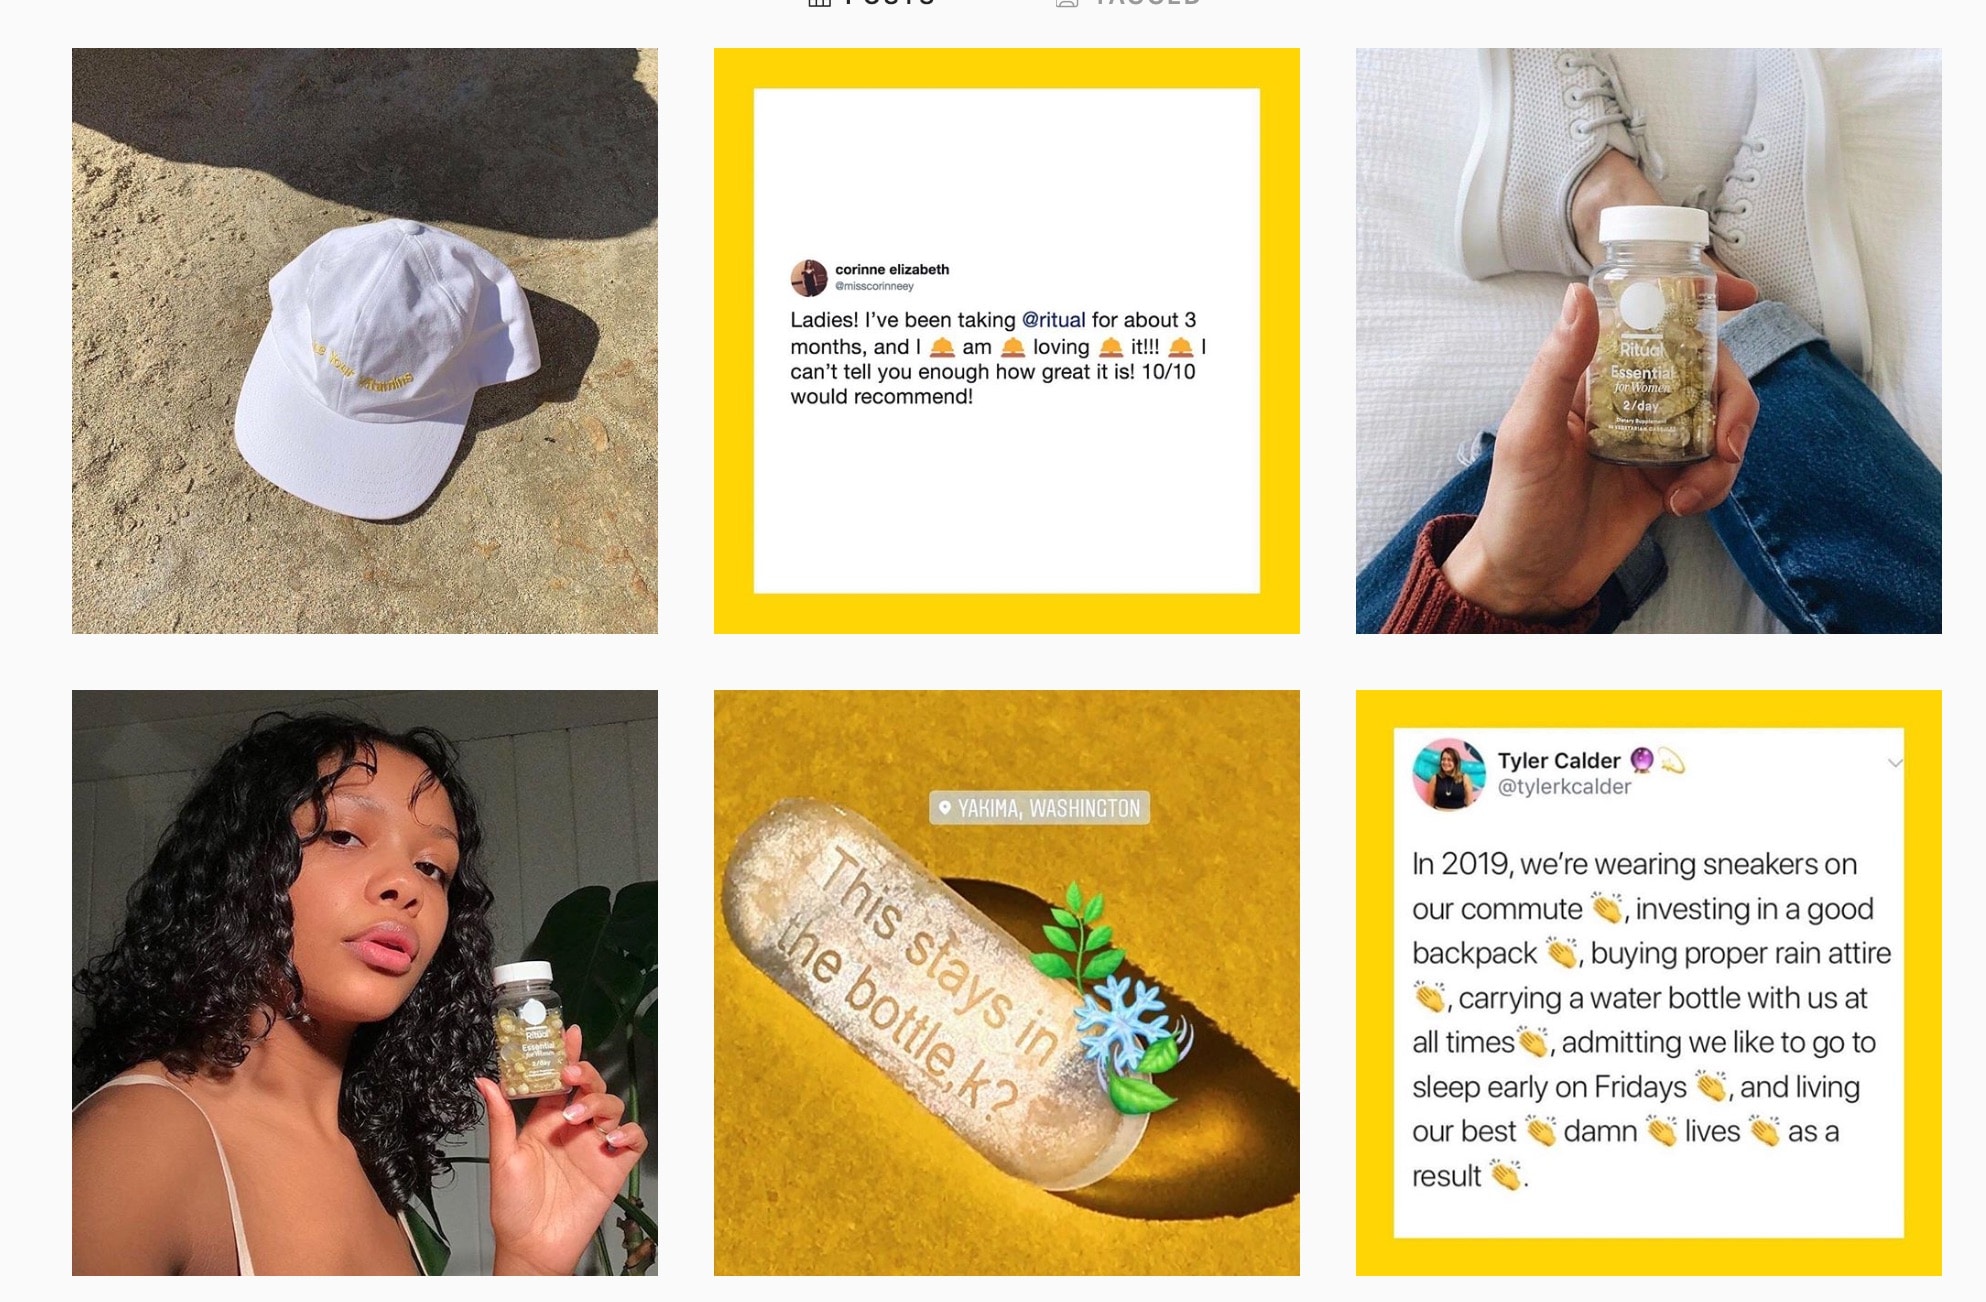Click the Yakima, Washington location tag
The image size is (1986, 1302).
1040,808
